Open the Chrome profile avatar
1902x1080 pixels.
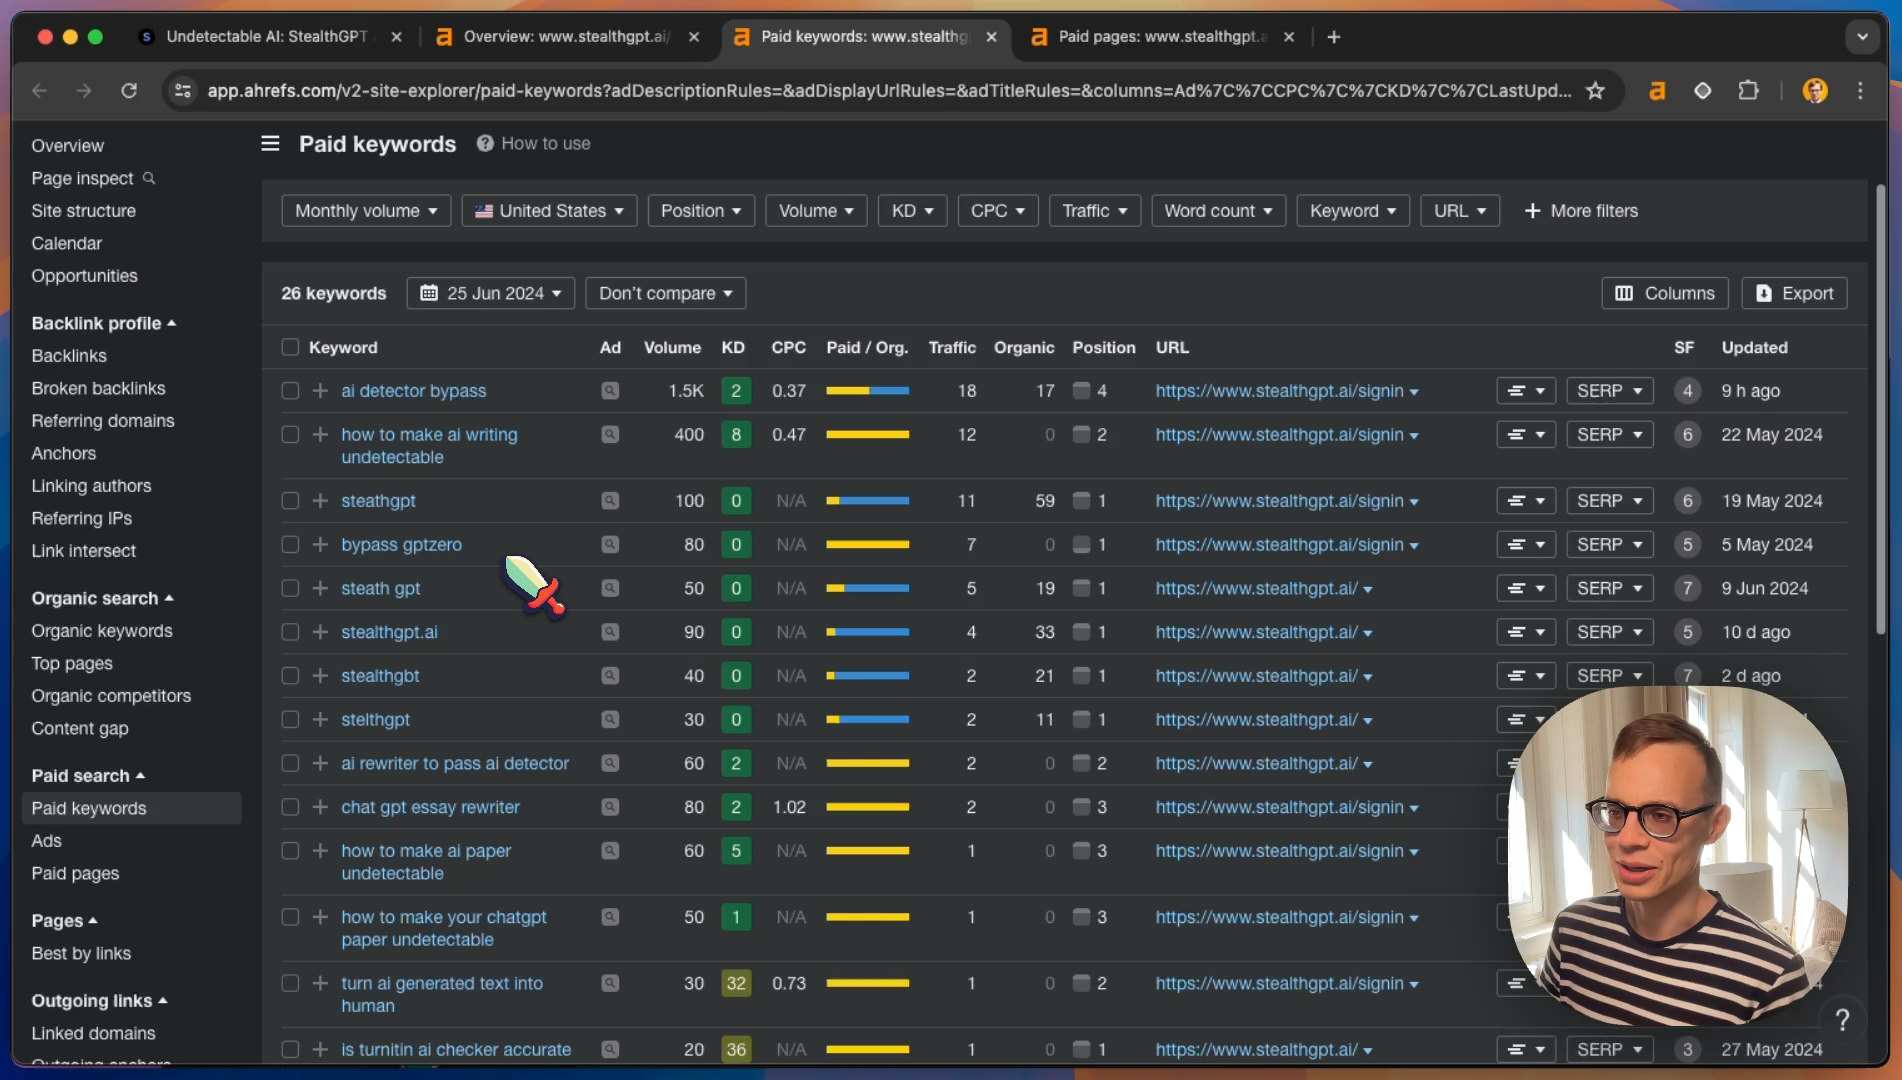(x=1815, y=91)
